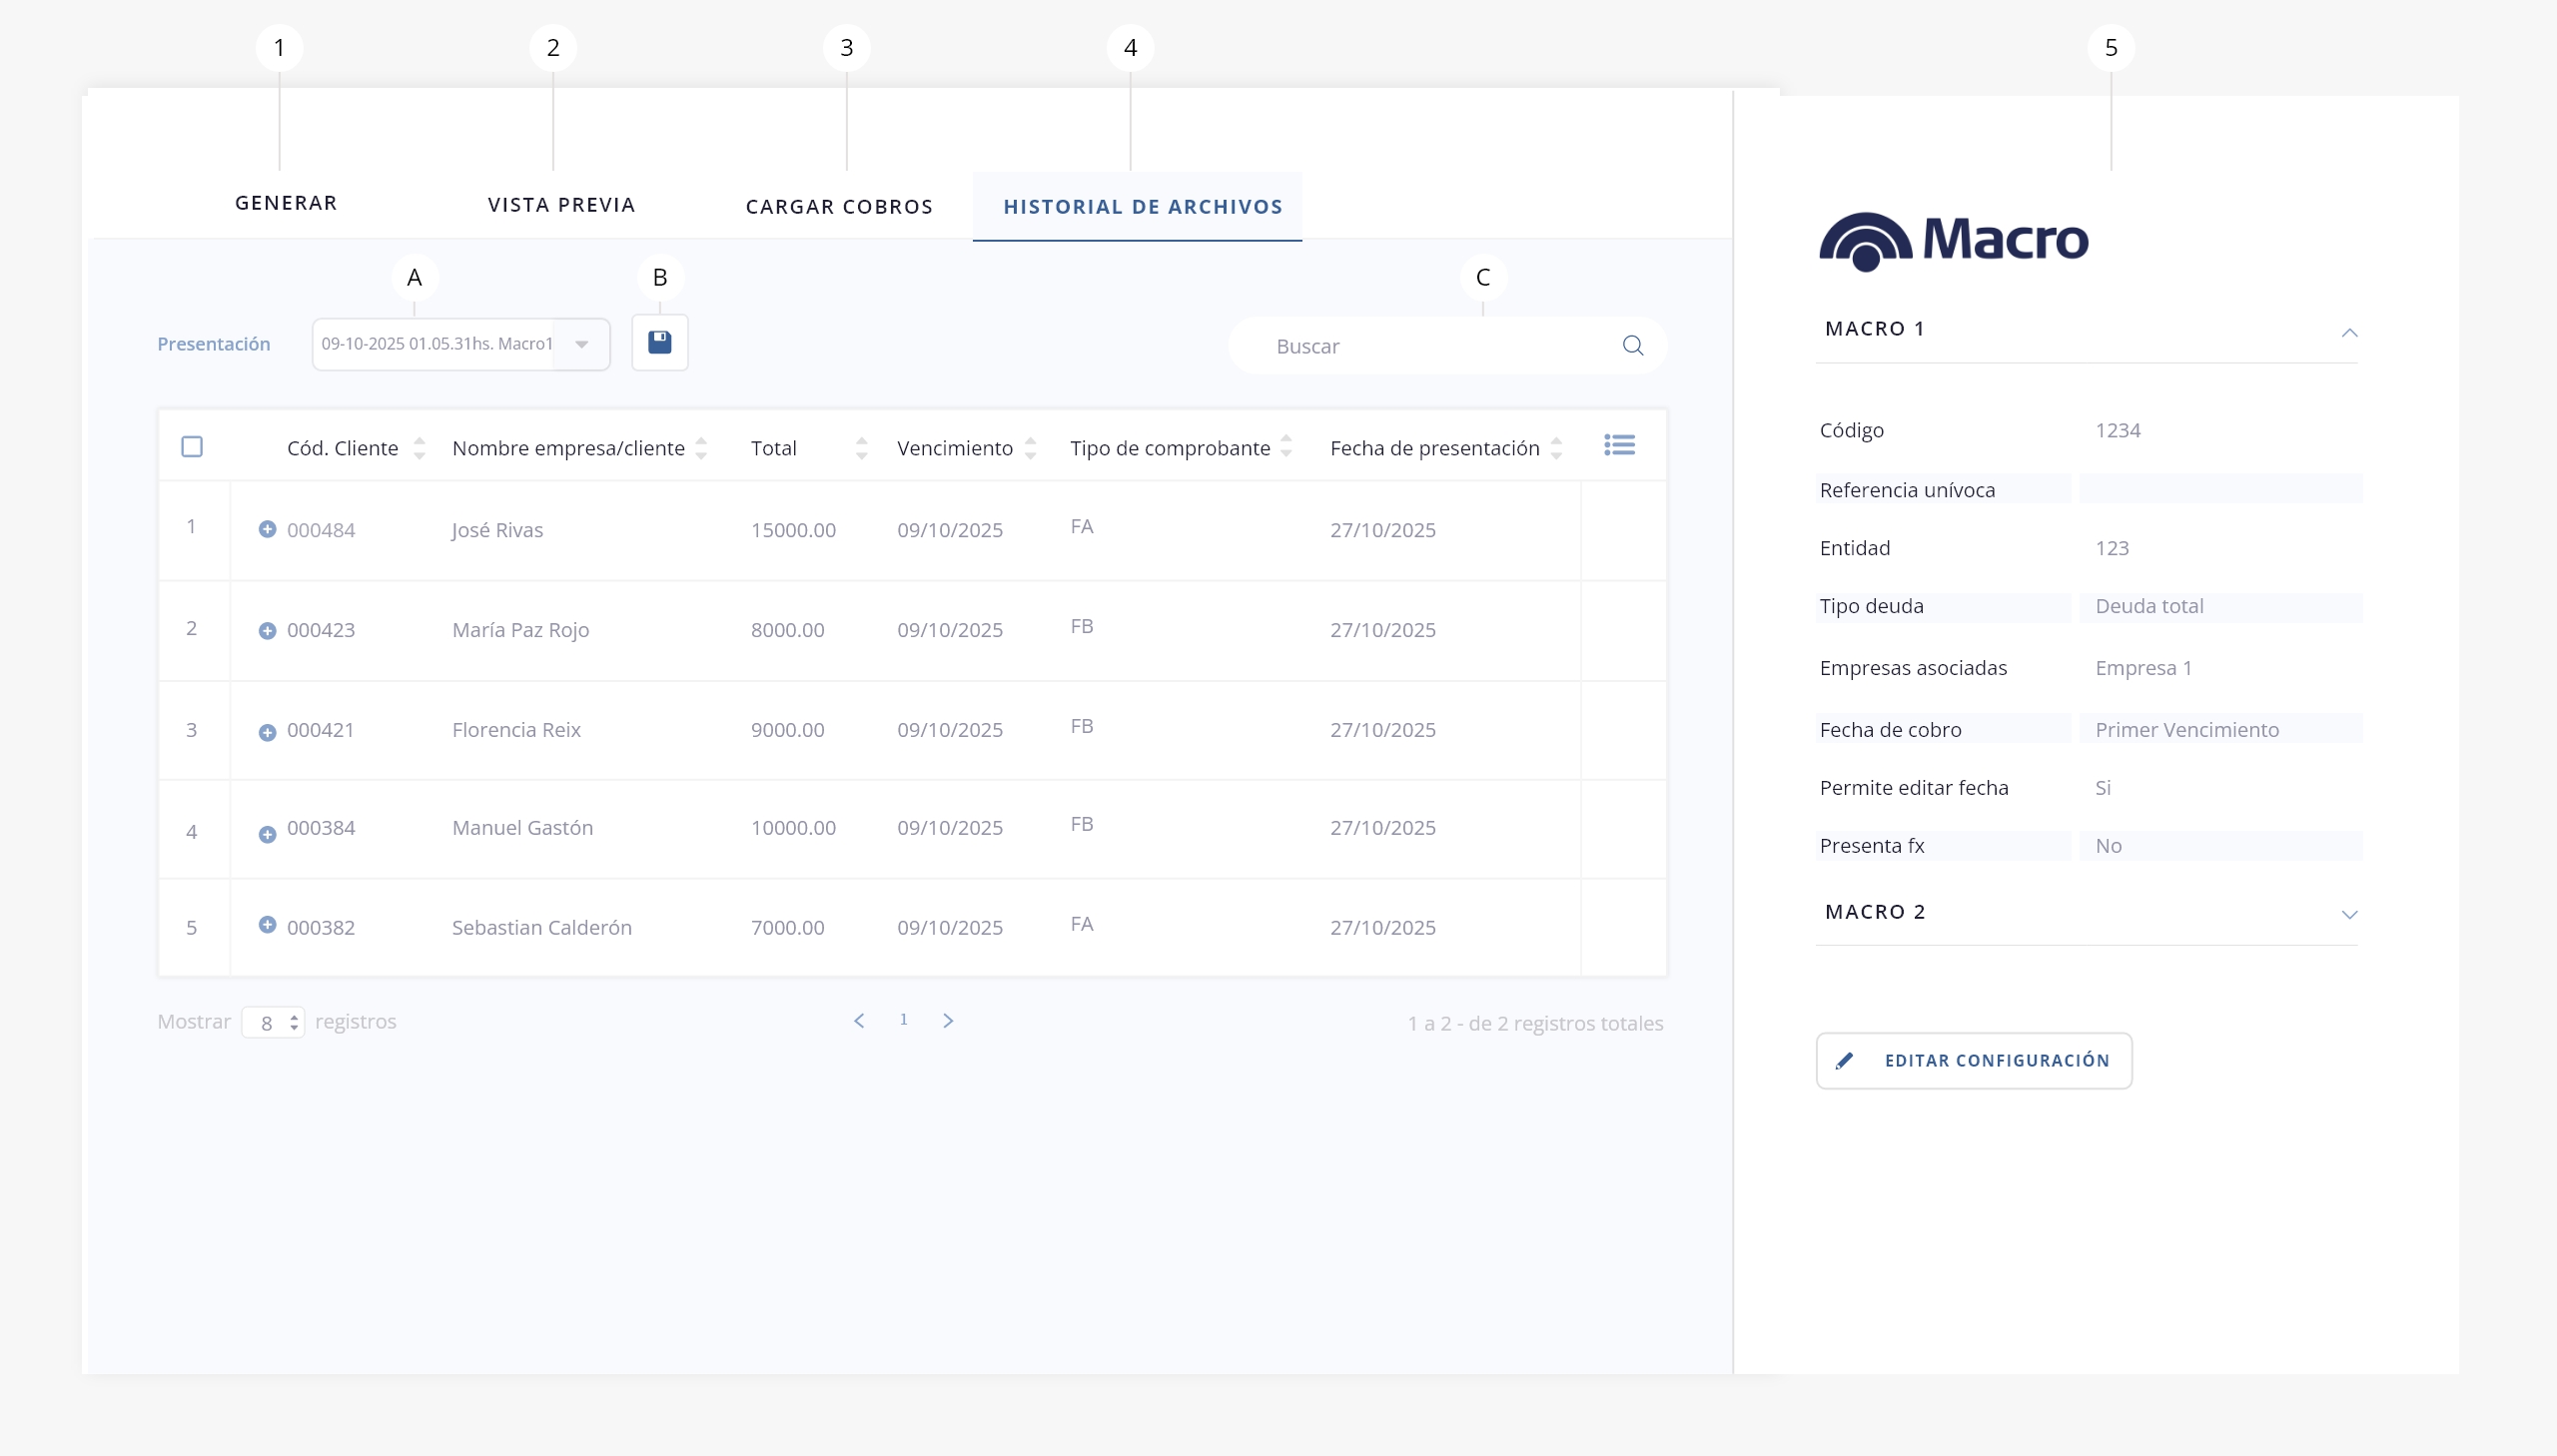Change the Mostrar registros count stepper
The width and height of the screenshot is (2557, 1456).
pos(293,1023)
